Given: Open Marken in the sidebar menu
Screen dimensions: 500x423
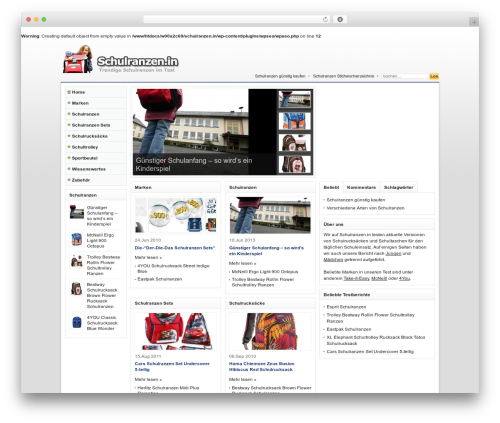Looking at the screenshot, I should tap(96, 103).
